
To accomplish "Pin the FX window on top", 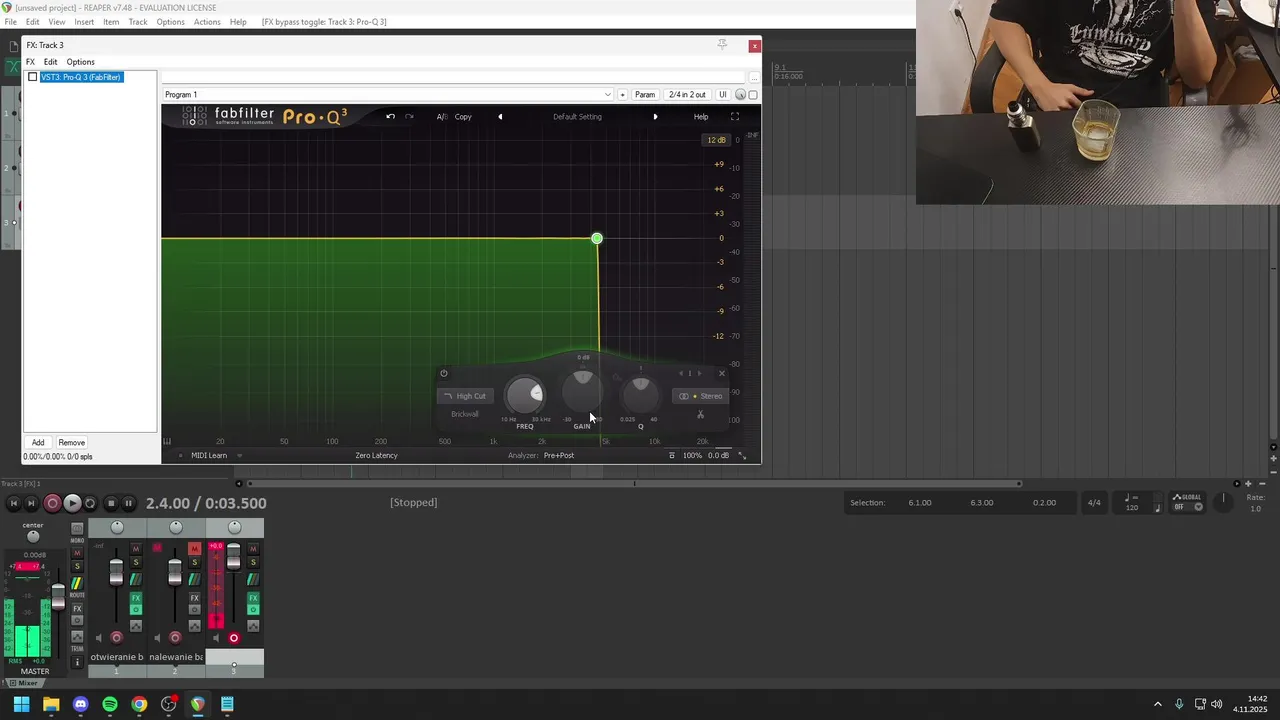I will [721, 45].
